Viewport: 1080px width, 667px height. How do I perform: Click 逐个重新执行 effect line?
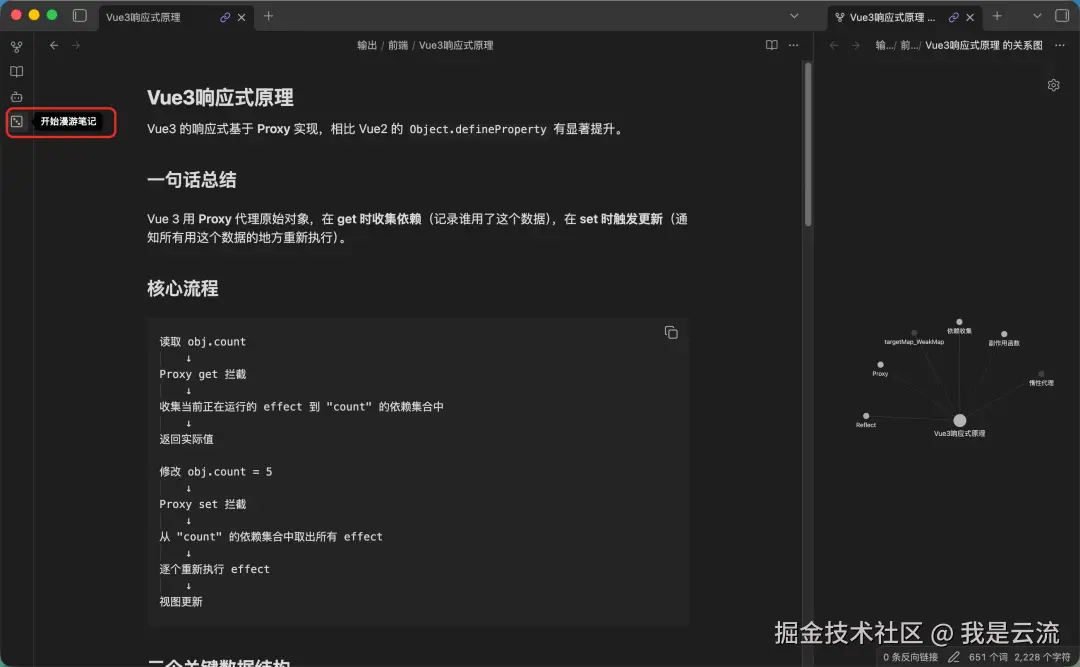(214, 569)
